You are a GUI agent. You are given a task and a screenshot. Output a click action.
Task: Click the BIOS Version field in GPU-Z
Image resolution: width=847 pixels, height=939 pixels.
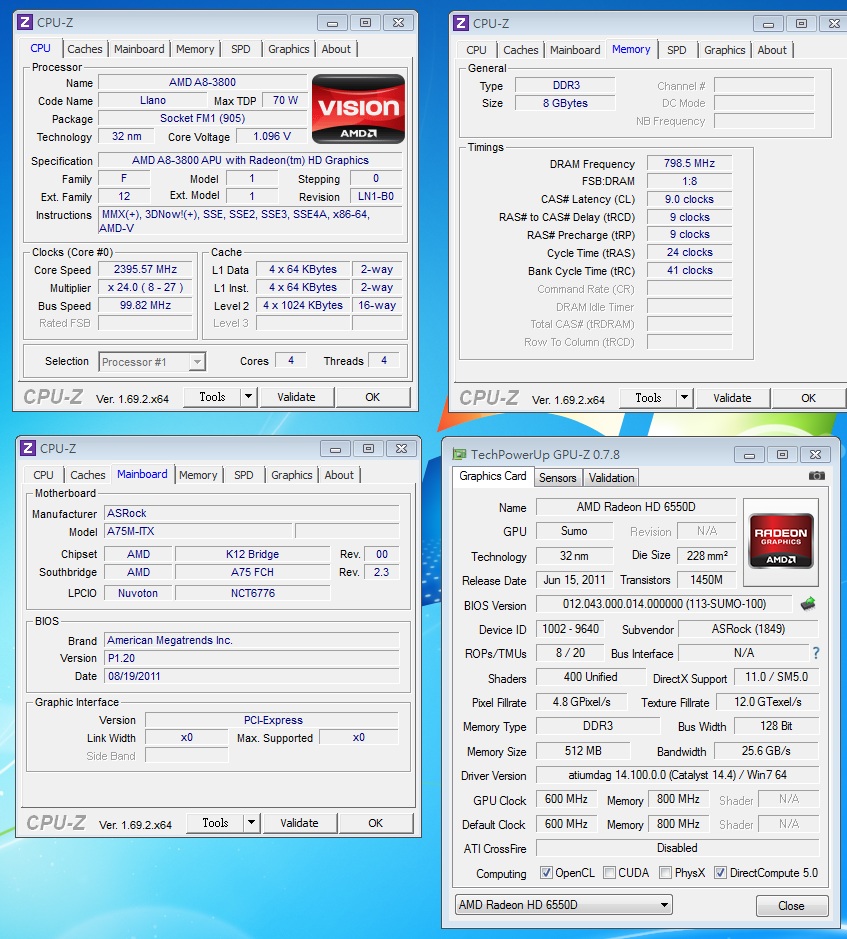[664, 604]
